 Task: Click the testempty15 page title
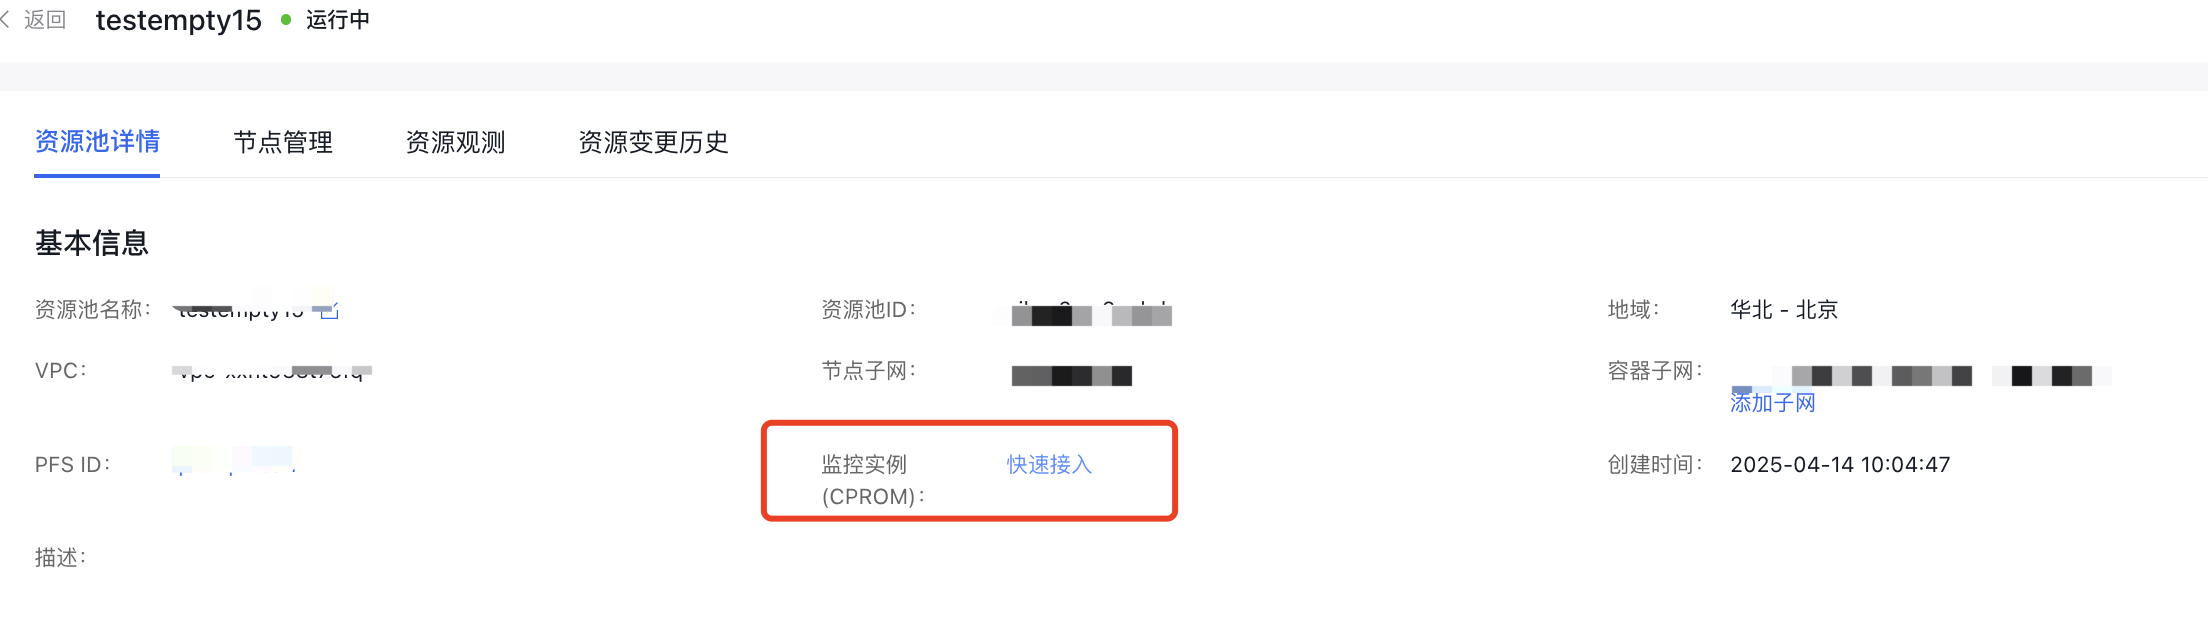tap(179, 20)
